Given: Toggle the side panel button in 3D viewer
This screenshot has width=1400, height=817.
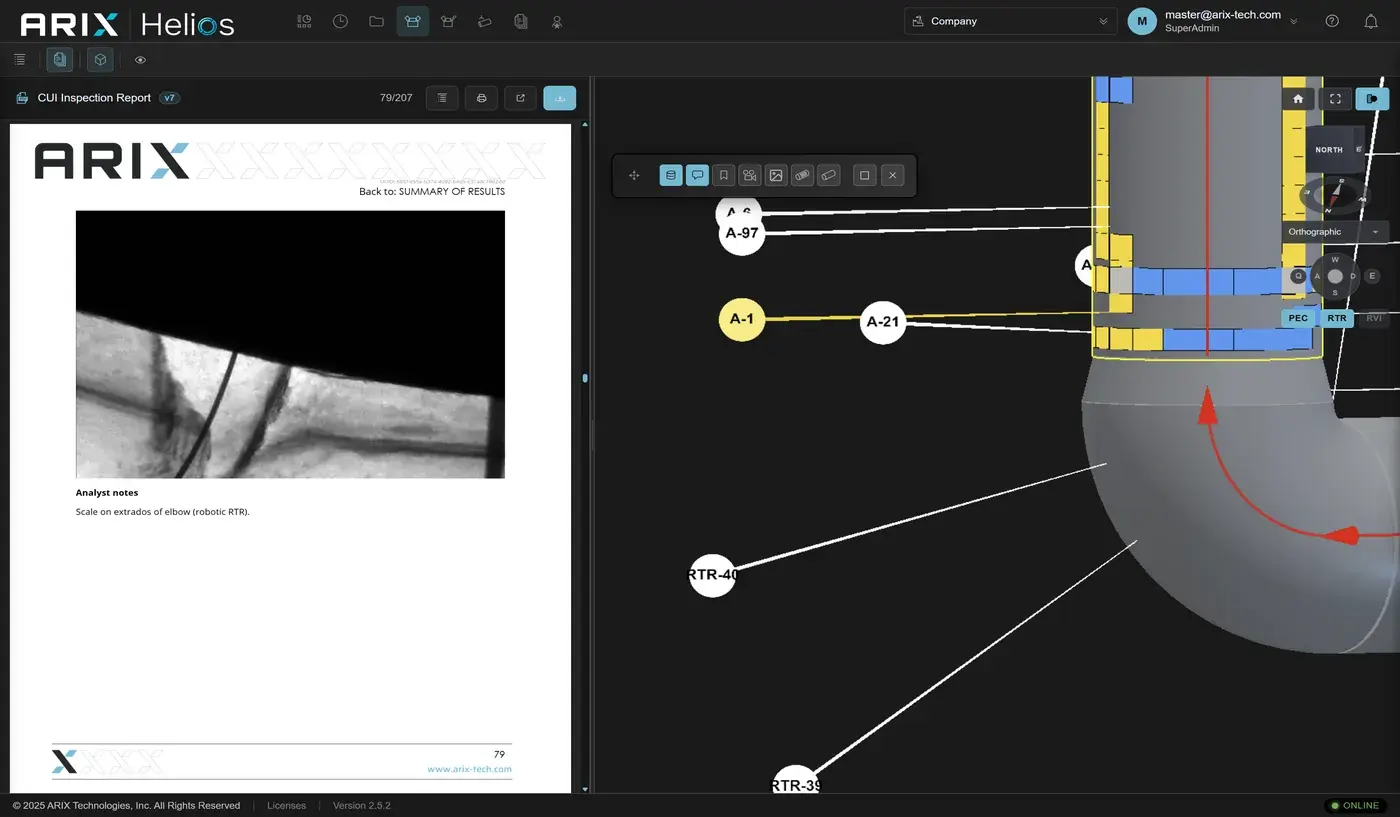Looking at the screenshot, I should [x=1373, y=99].
